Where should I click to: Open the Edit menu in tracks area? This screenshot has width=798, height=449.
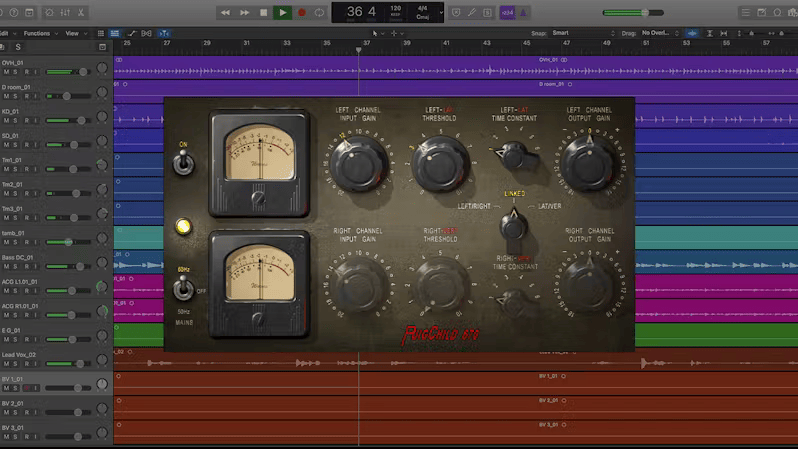[7, 34]
